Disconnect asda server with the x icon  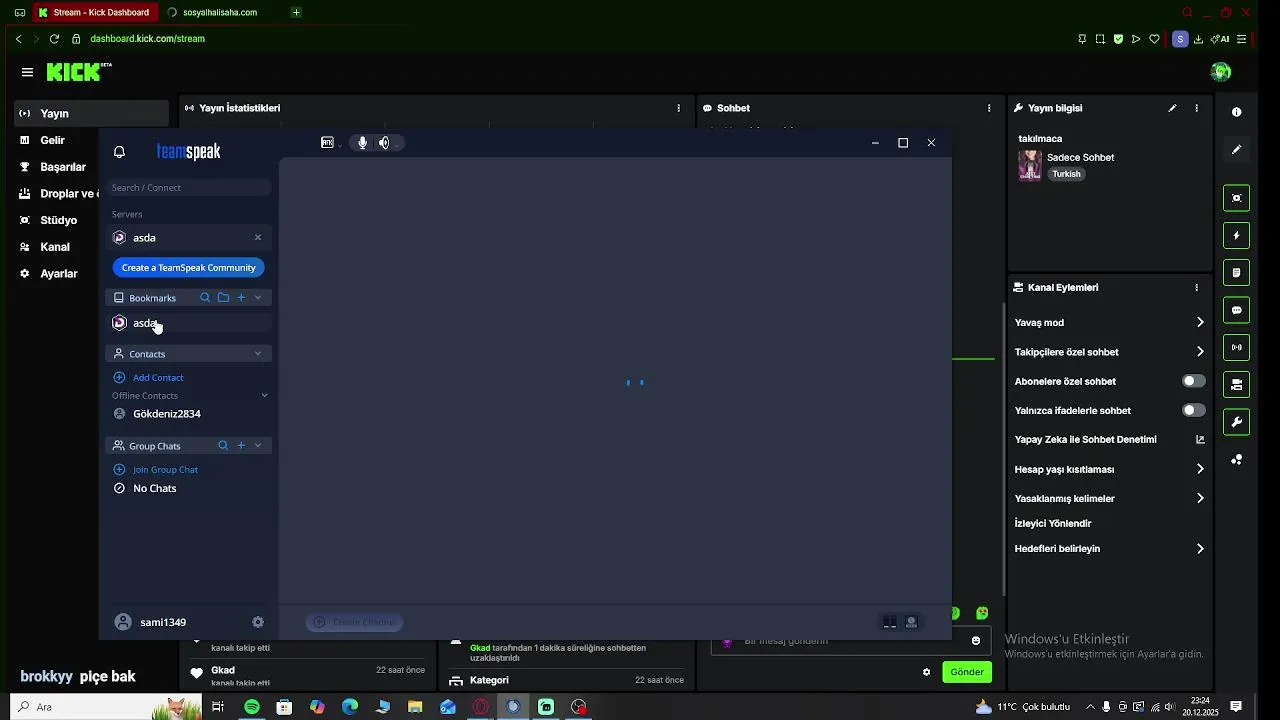258,238
